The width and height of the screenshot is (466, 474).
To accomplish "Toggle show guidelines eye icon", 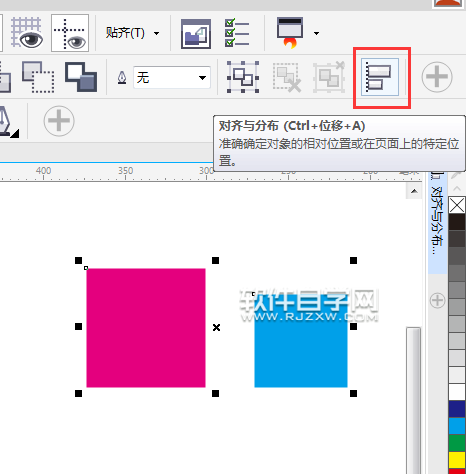I will click(70, 33).
